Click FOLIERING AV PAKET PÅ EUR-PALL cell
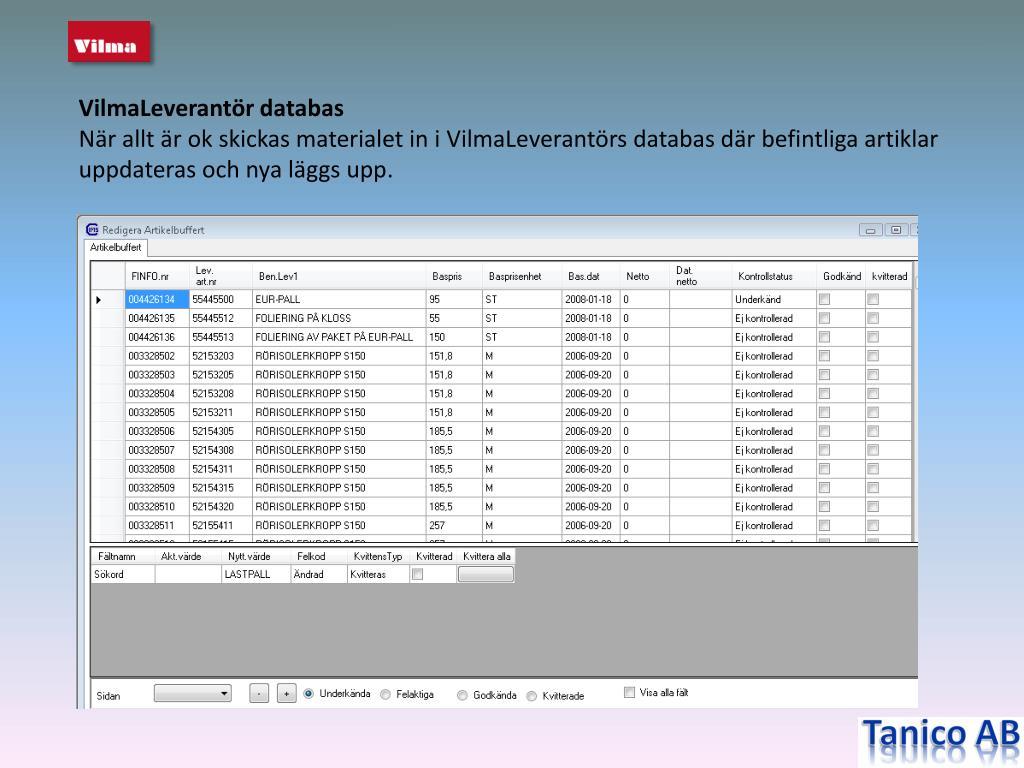The width and height of the screenshot is (1024, 768). click(x=338, y=337)
